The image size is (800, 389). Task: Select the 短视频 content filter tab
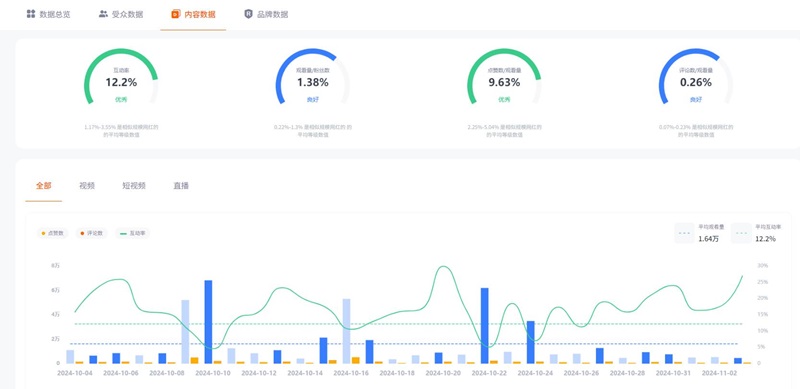[x=134, y=186]
